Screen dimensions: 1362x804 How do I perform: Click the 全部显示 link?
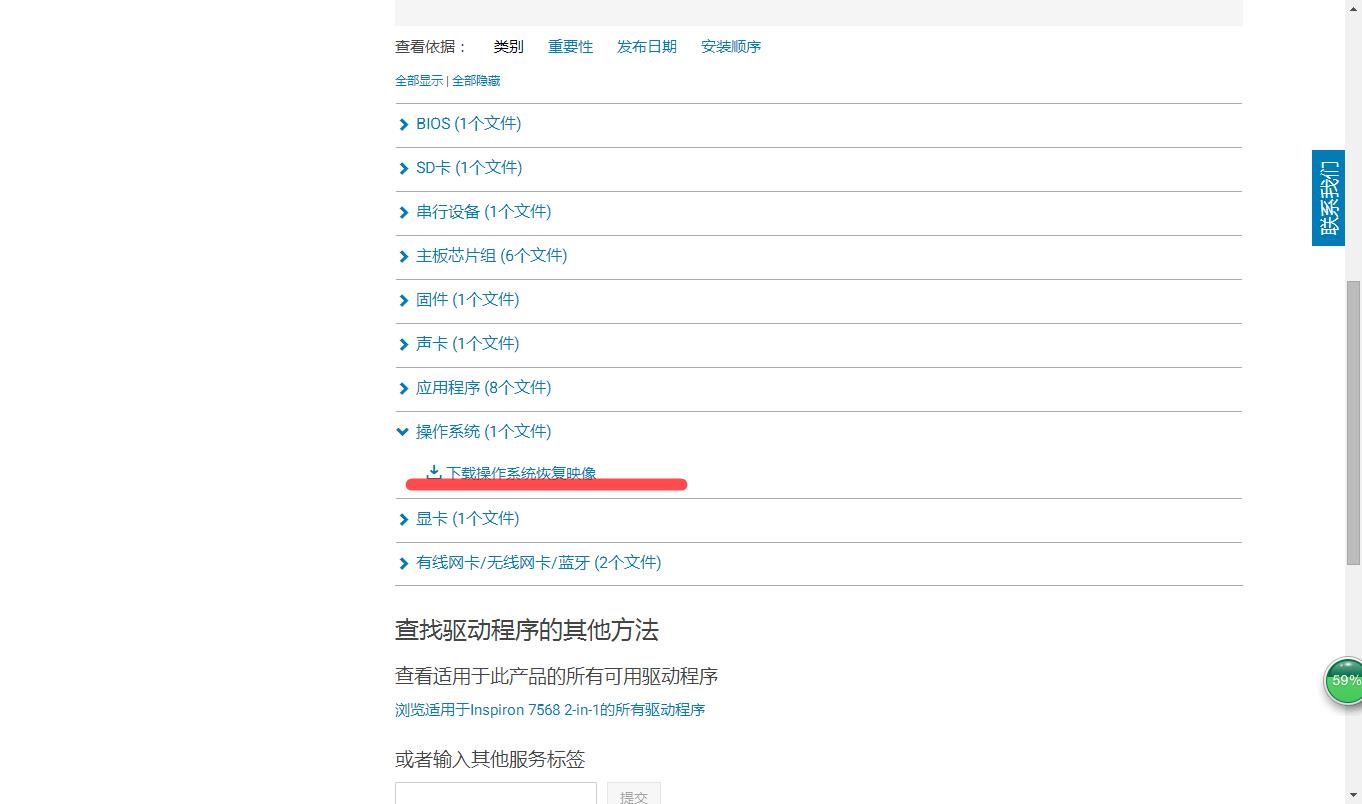pyautogui.click(x=419, y=80)
